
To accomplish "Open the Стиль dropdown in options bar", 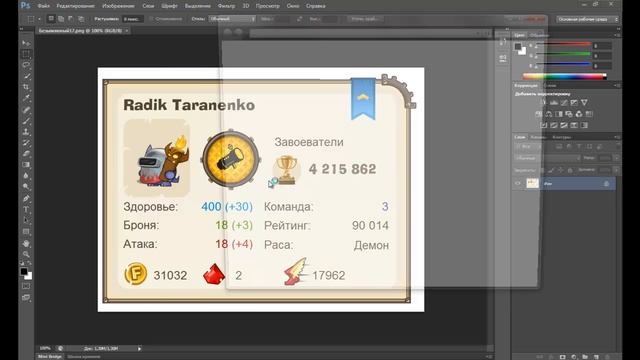I will click(232, 19).
